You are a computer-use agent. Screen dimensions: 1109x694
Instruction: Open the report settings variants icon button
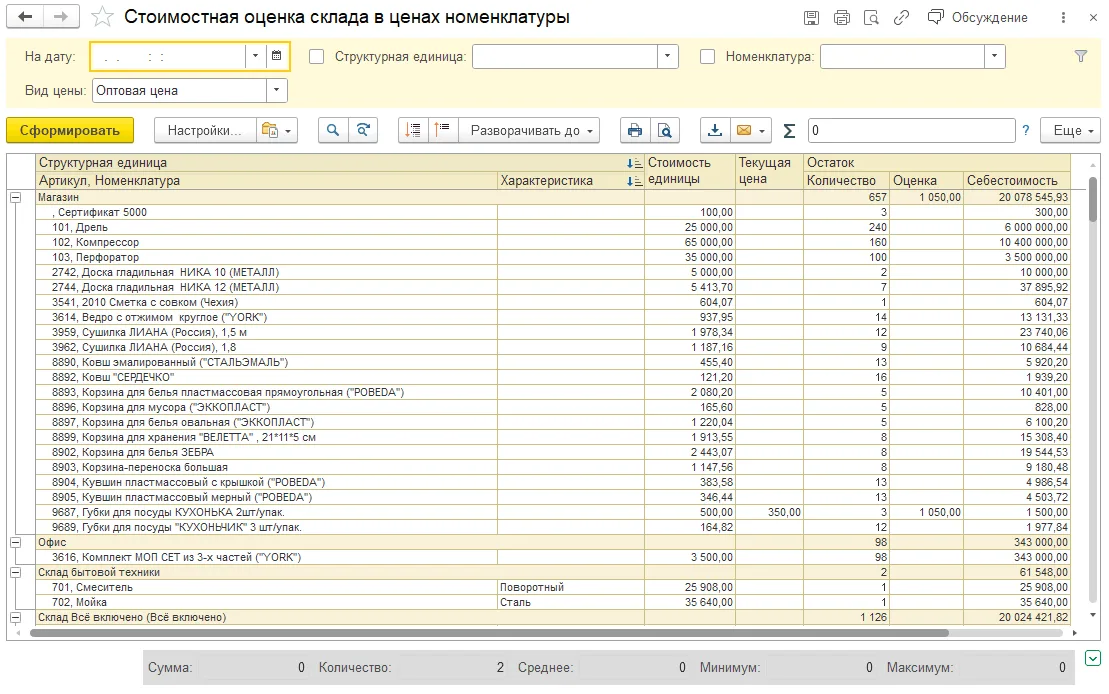coord(277,130)
